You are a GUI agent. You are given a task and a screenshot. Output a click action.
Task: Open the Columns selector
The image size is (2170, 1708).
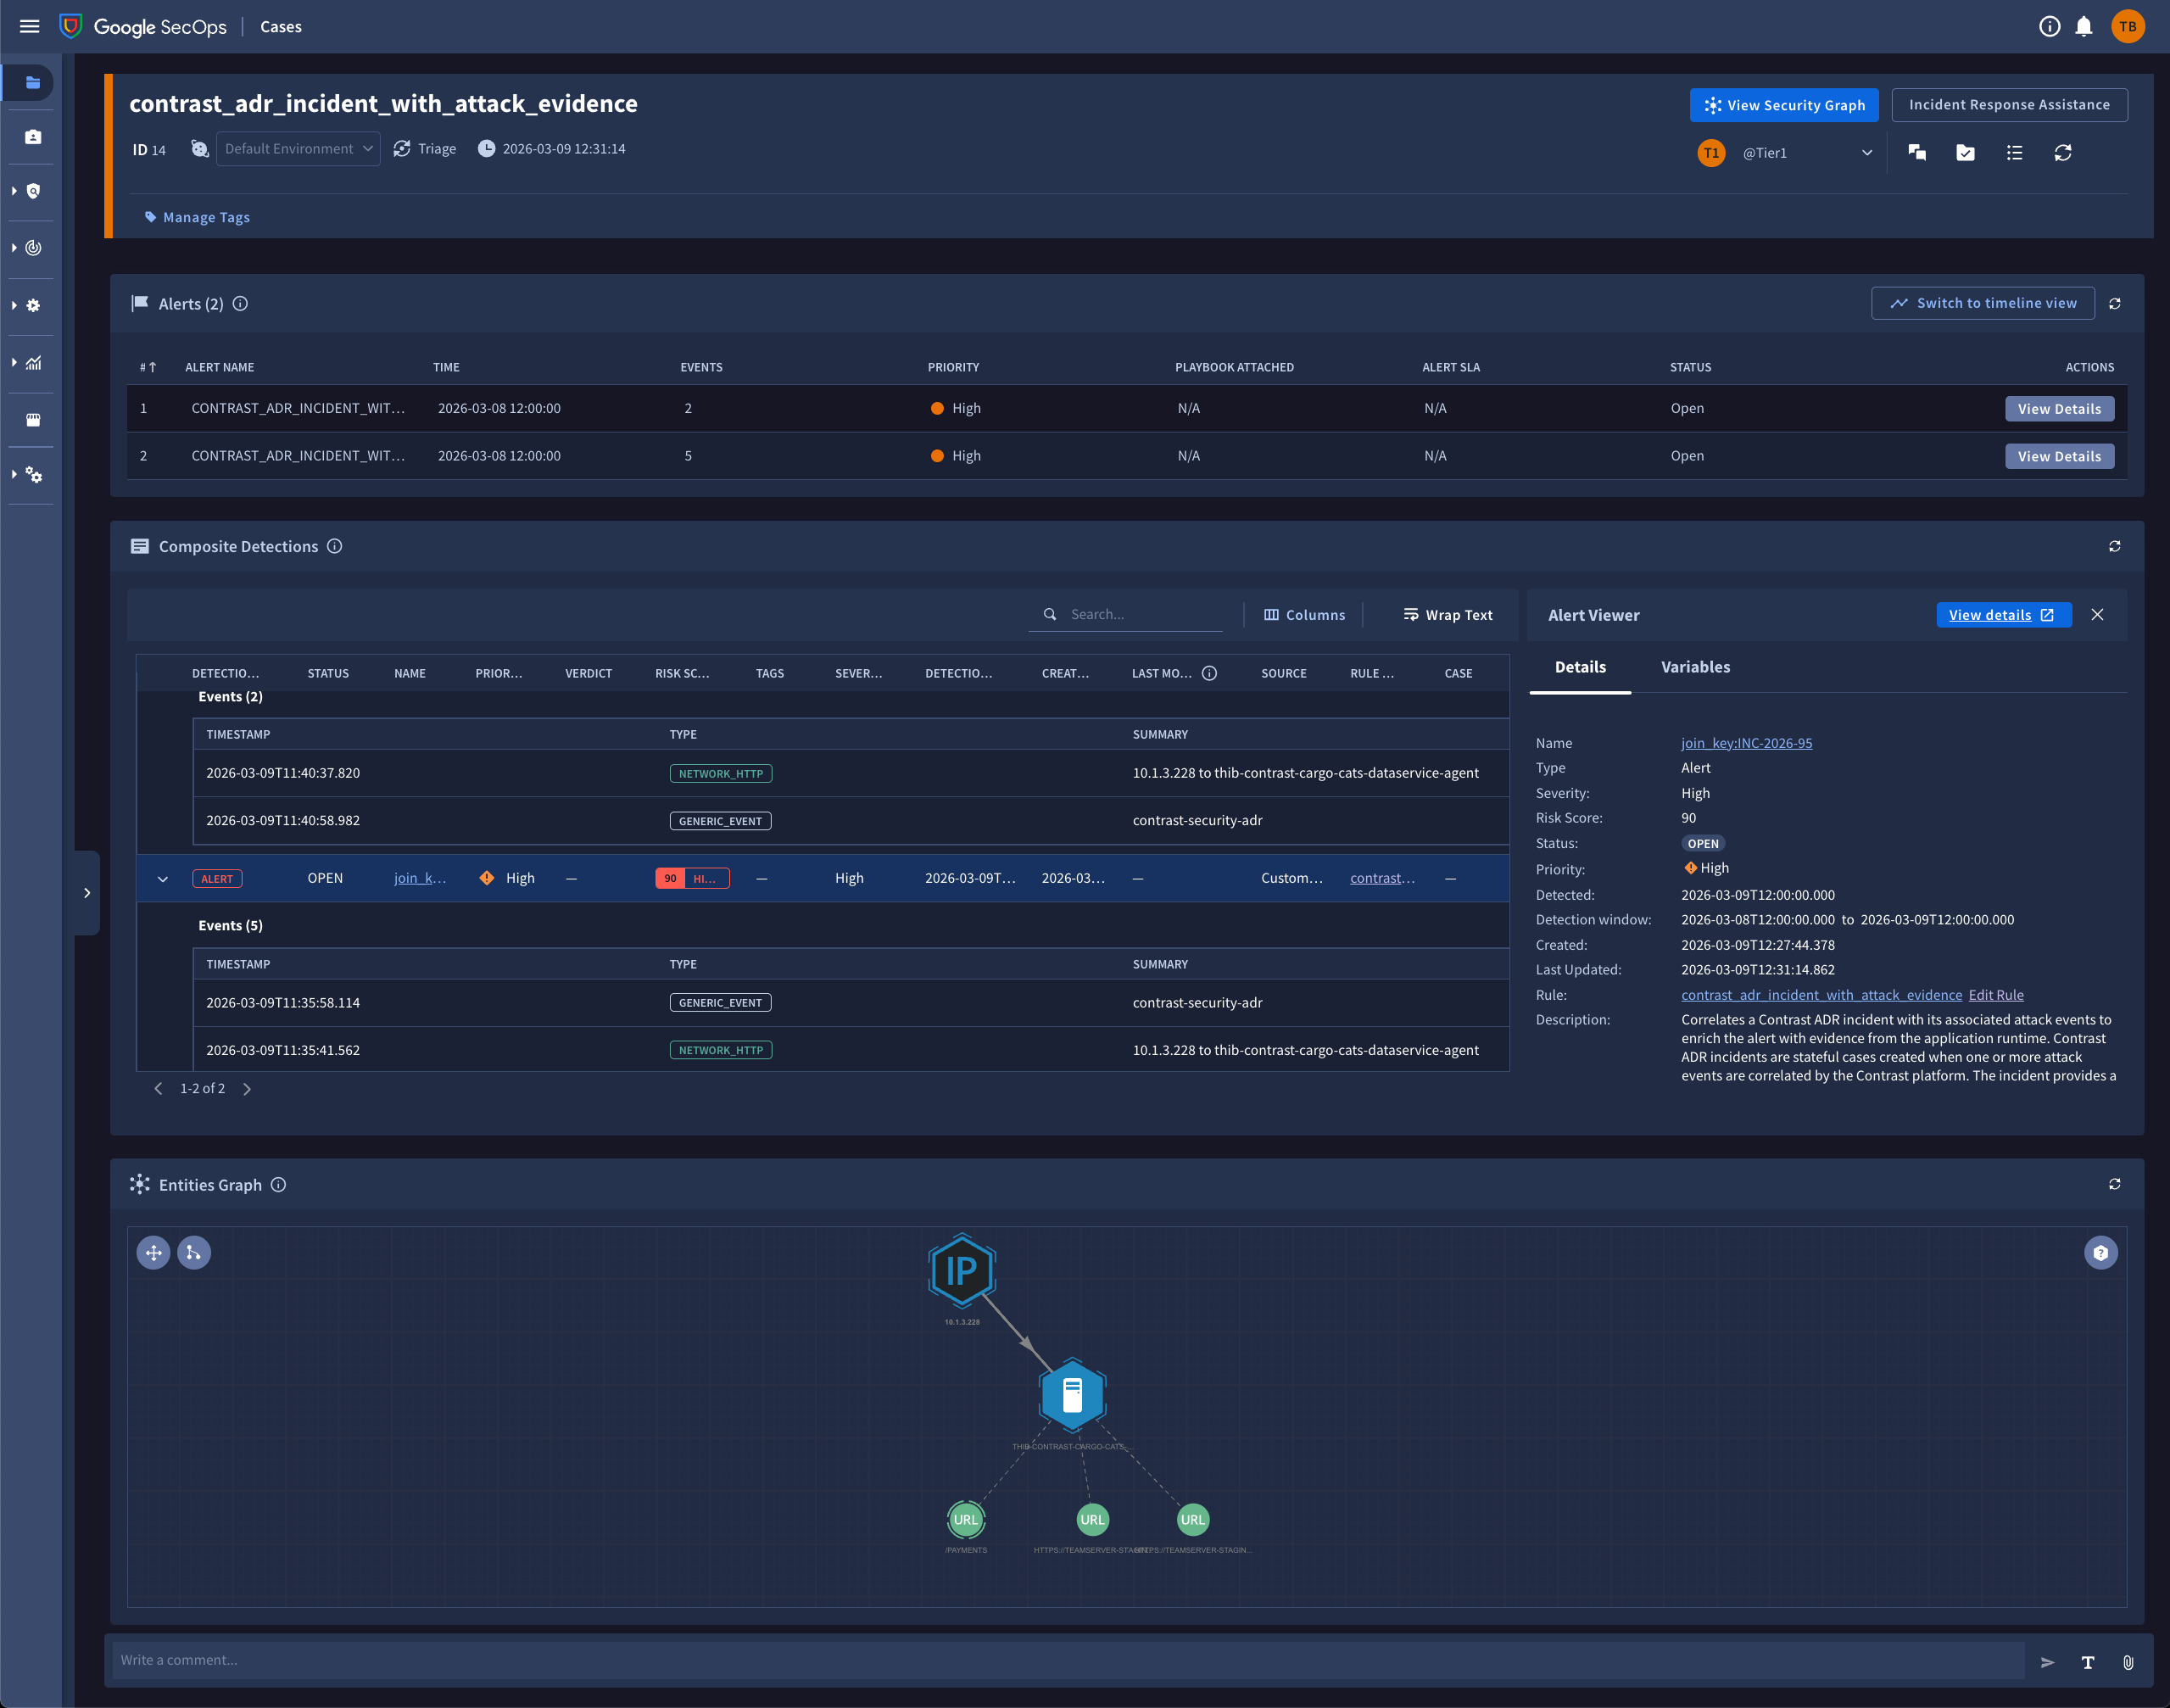(x=1304, y=615)
